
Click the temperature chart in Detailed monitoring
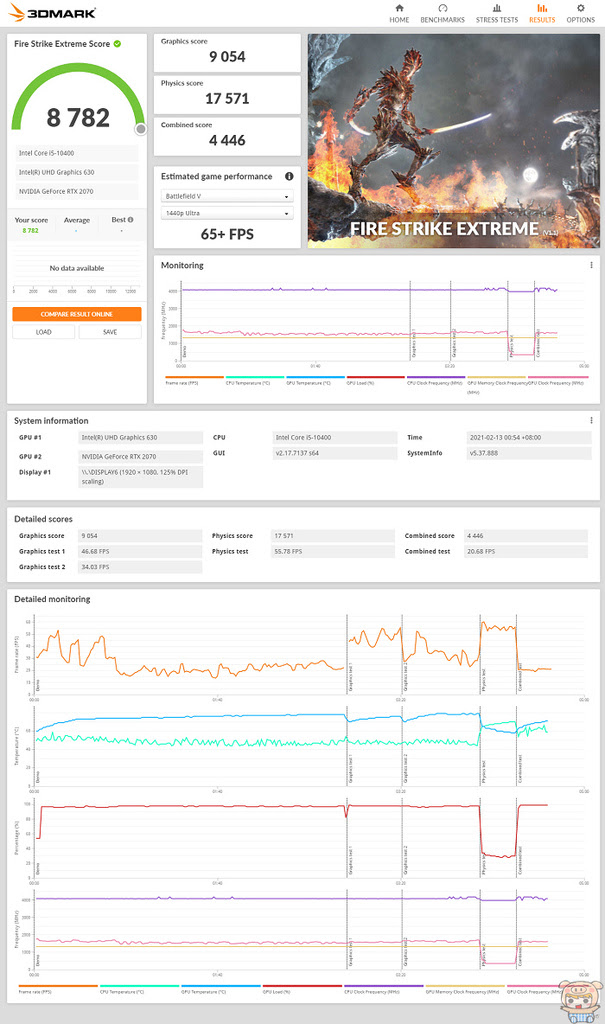point(308,746)
